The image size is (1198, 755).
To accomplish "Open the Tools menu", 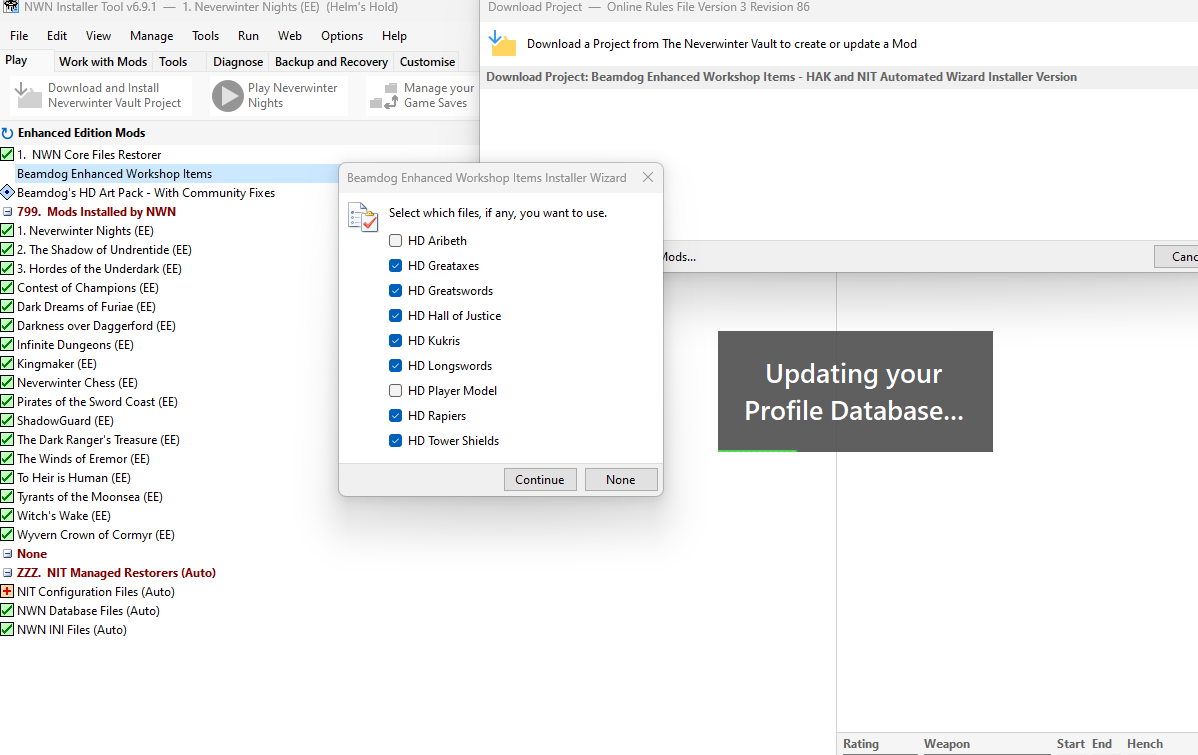I will (x=205, y=36).
